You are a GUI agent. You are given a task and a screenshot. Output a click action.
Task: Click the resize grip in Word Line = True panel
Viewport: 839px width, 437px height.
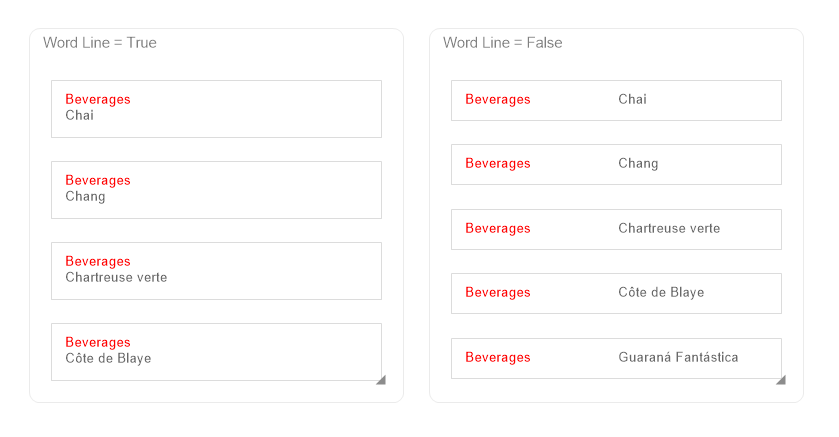click(x=381, y=380)
